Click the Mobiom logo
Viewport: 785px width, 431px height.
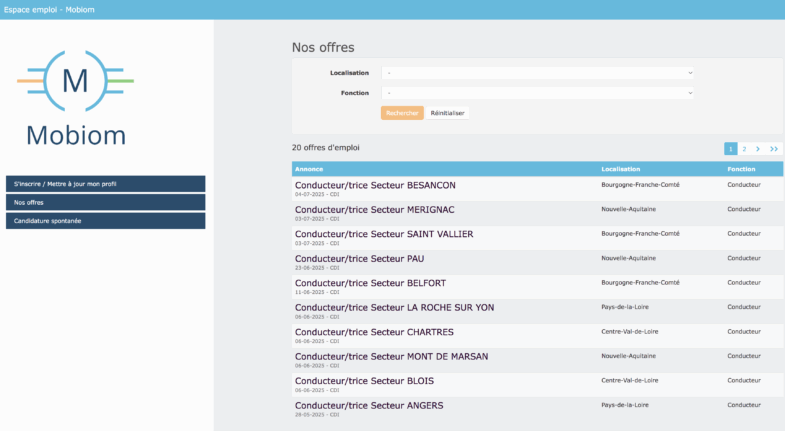point(75,98)
